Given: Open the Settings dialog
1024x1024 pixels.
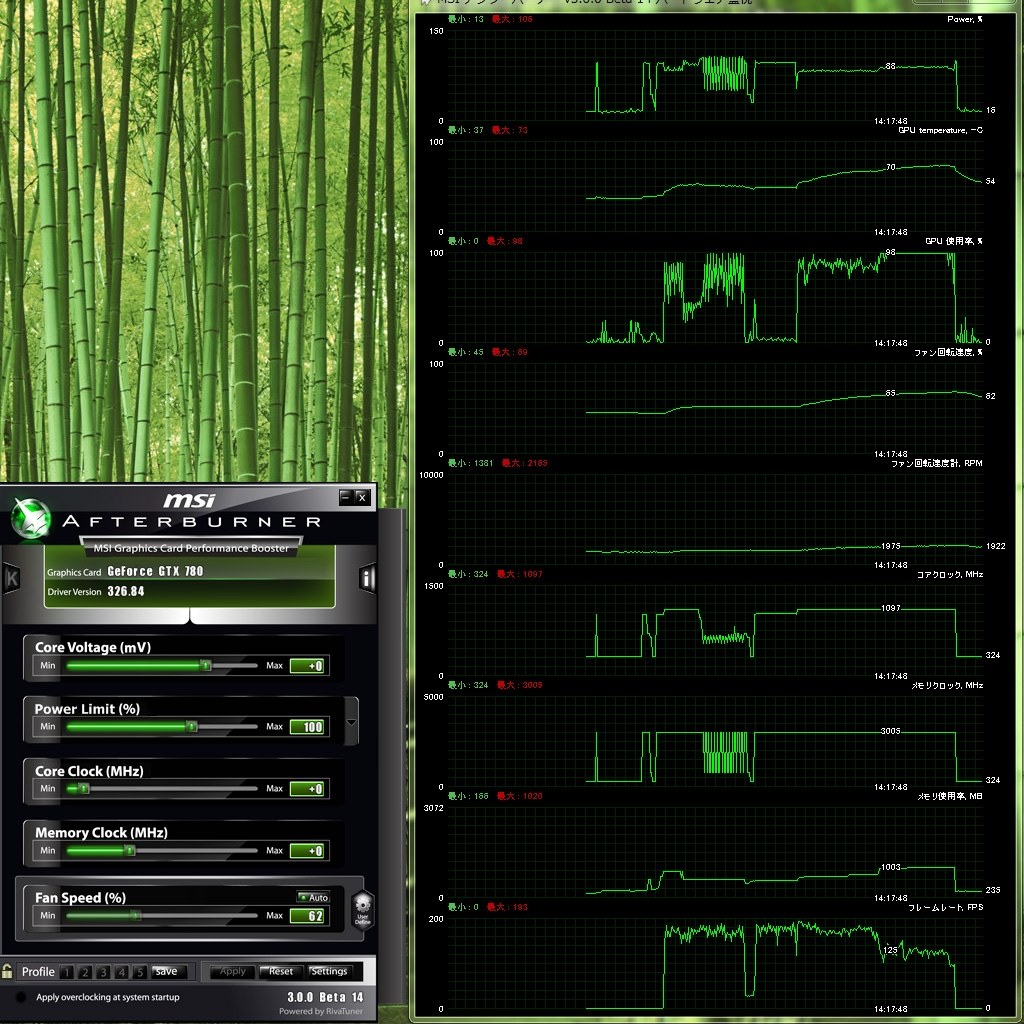Looking at the screenshot, I should tap(329, 972).
